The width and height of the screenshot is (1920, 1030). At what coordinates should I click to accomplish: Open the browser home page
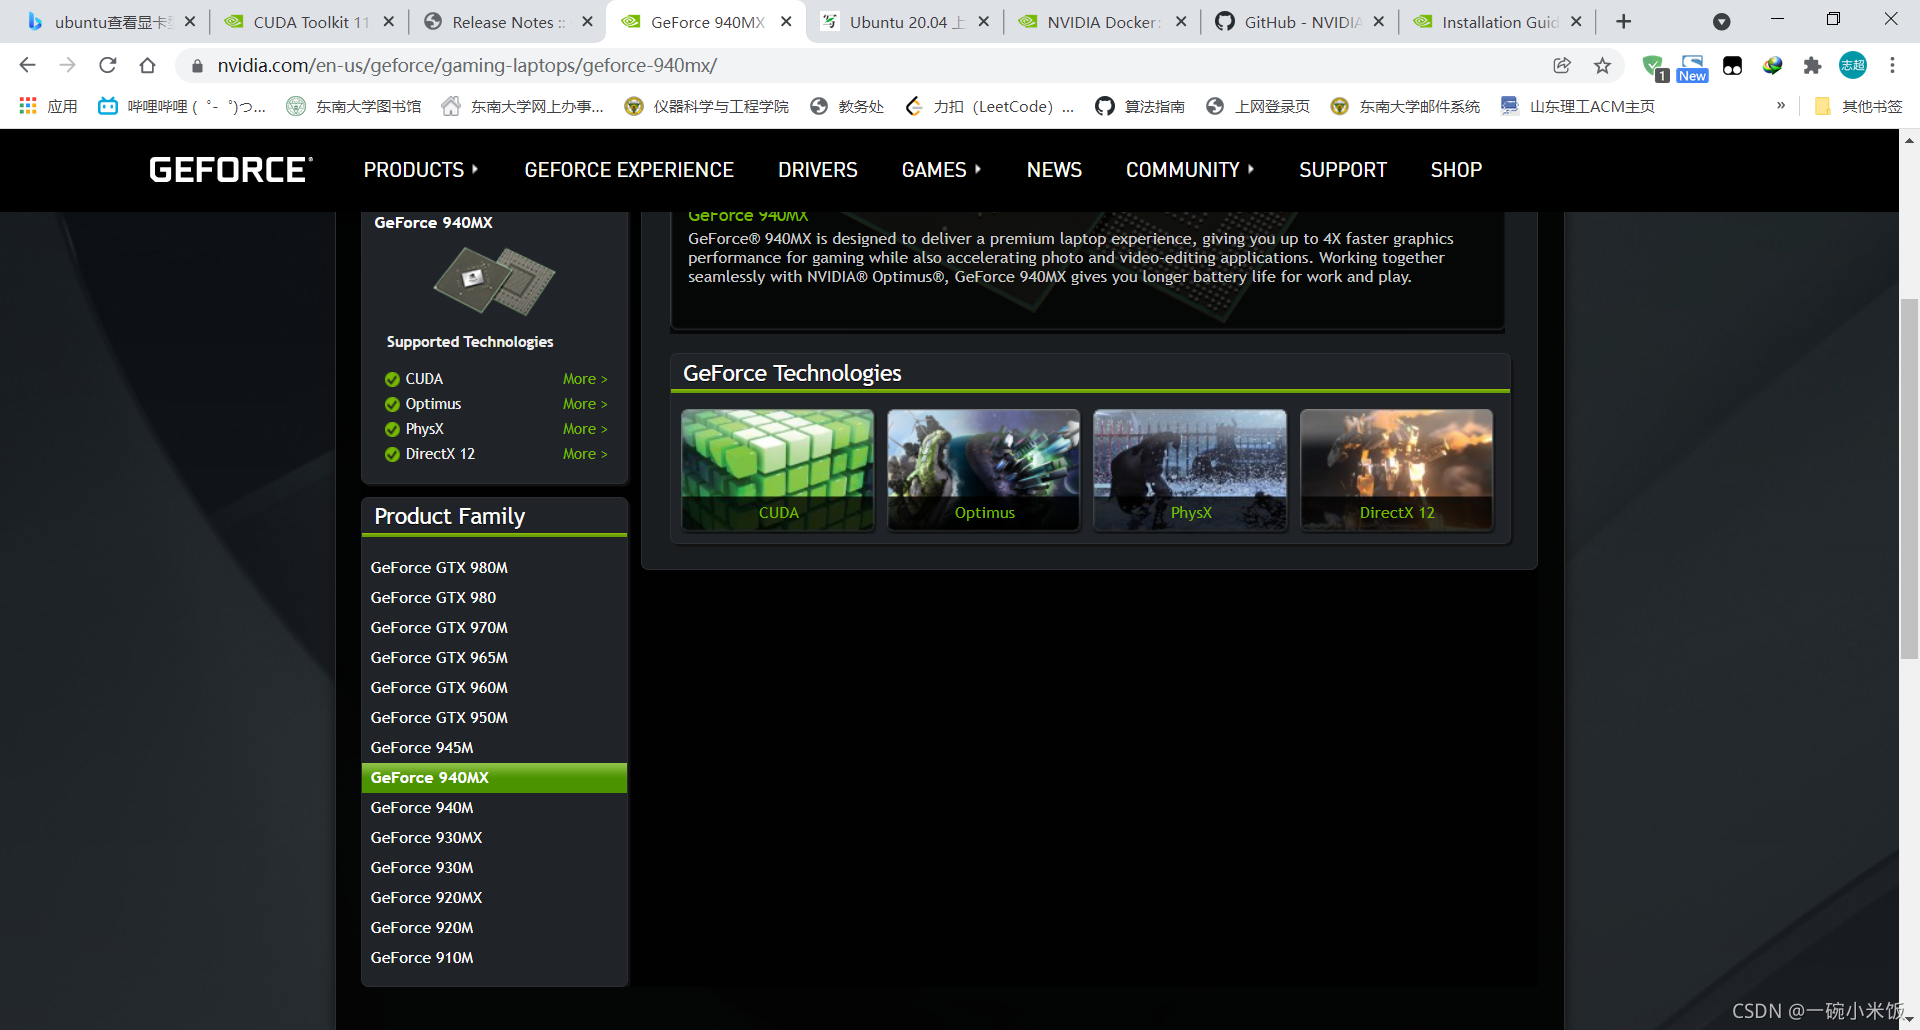pyautogui.click(x=147, y=65)
